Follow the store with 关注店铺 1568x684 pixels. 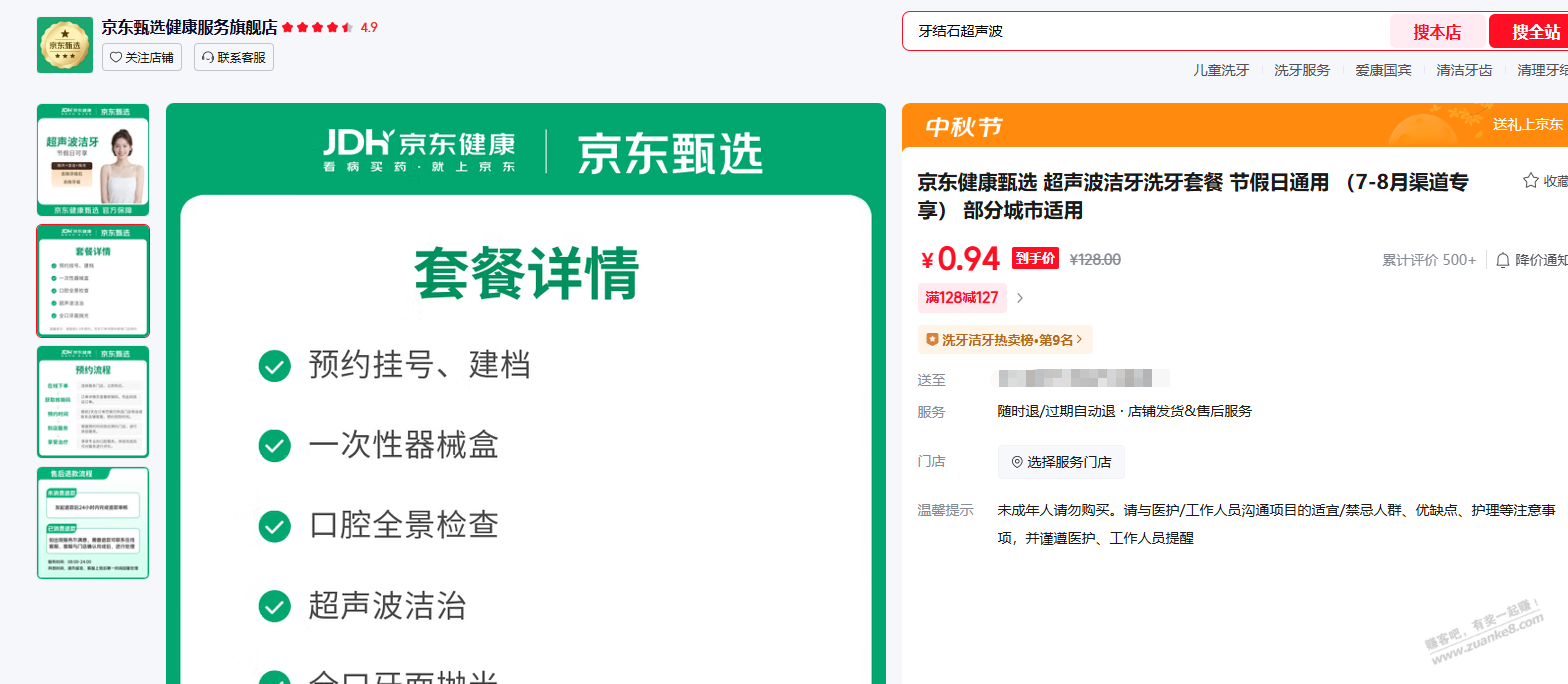pyautogui.click(x=142, y=57)
